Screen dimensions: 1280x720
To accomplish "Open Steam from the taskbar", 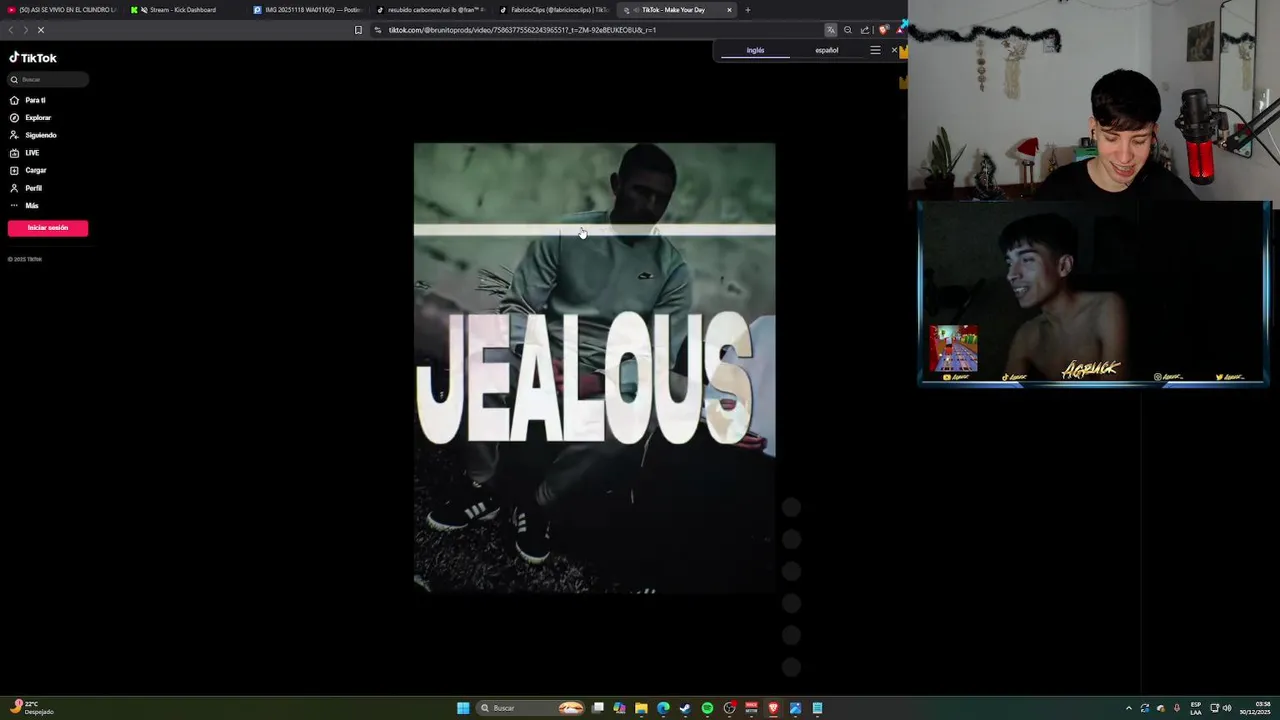I will coord(685,708).
